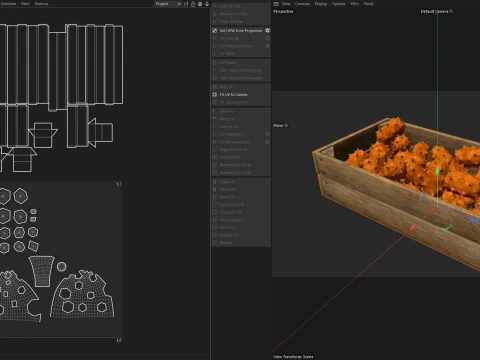The height and width of the screenshot is (360, 480).
Task: Open UV Straighten gear settings
Action: pyautogui.click(x=267, y=134)
